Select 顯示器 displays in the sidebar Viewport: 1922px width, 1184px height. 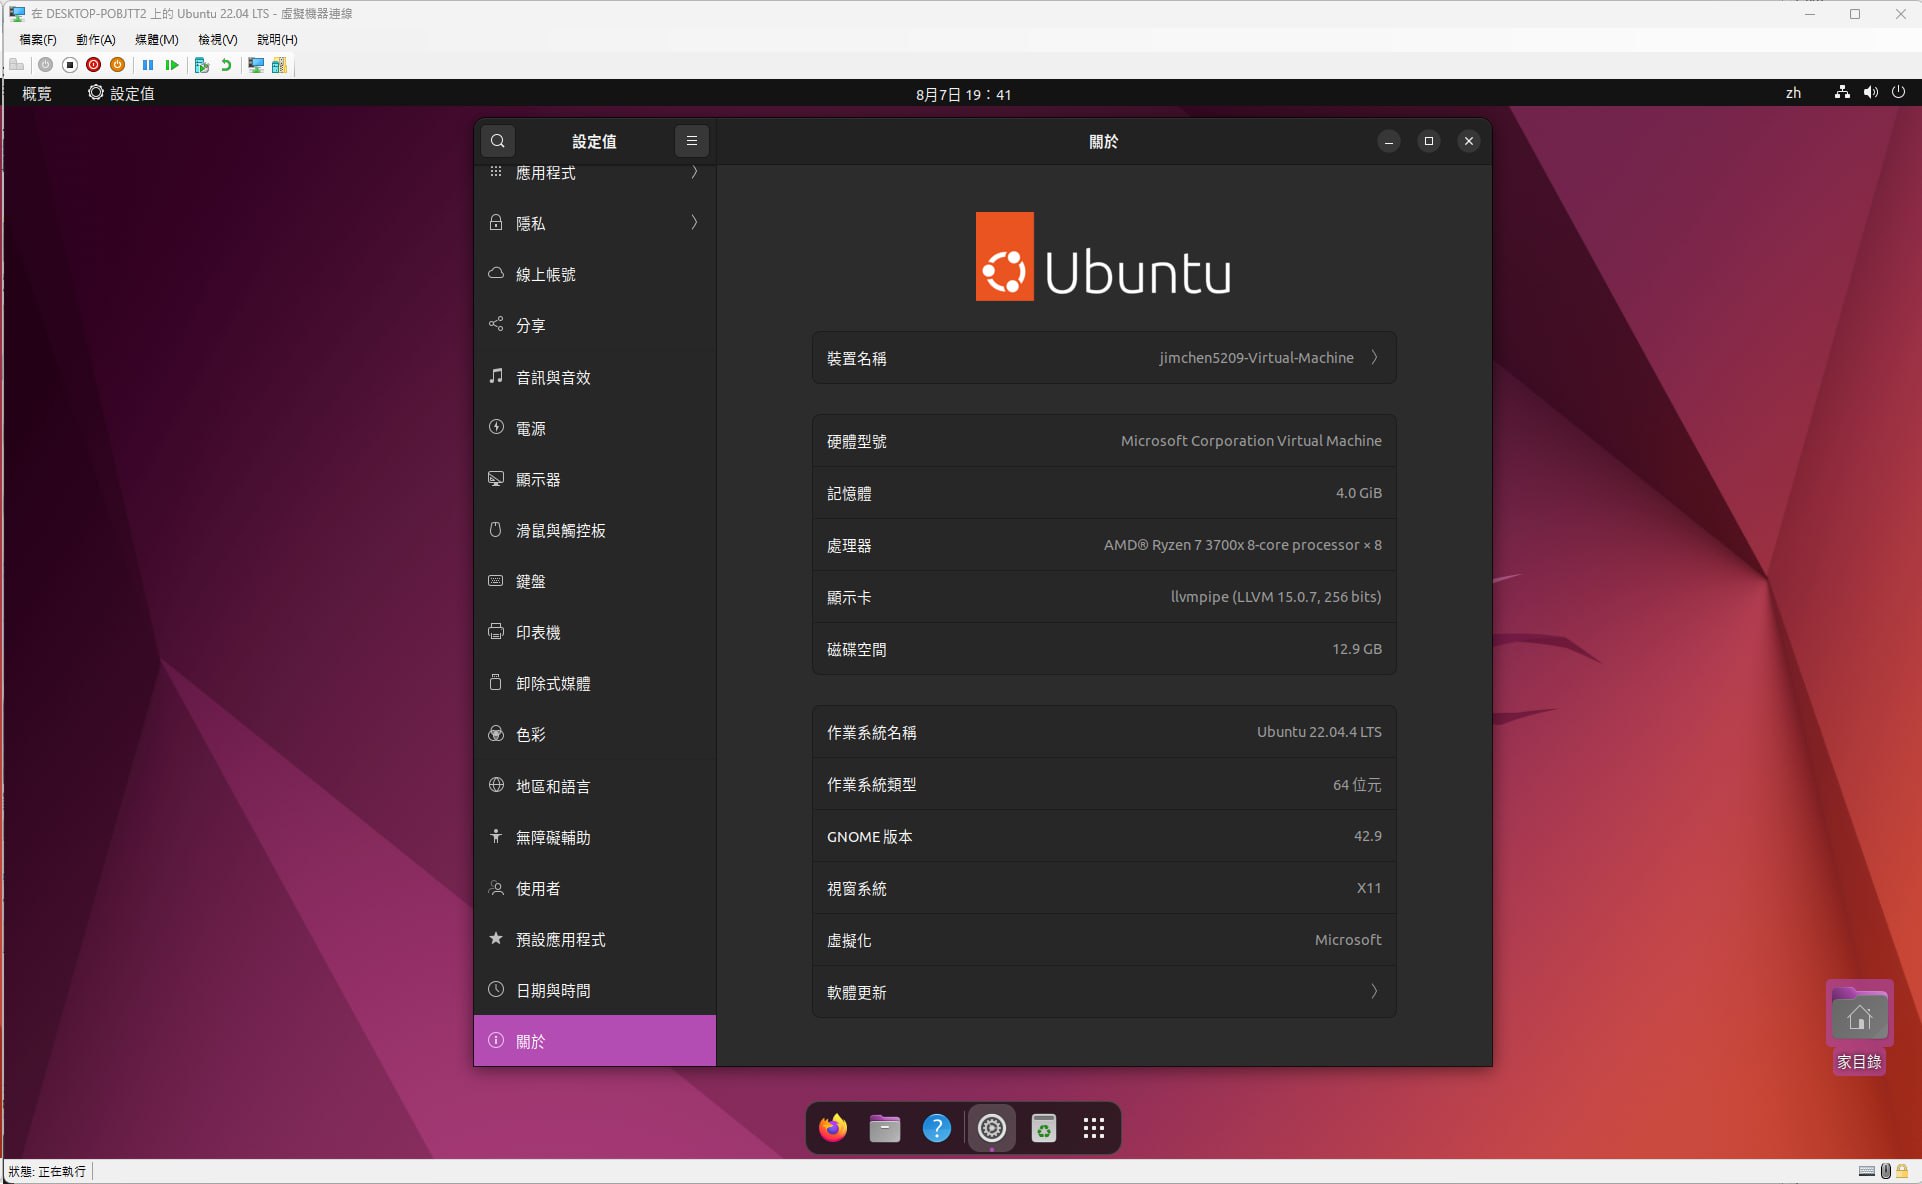594,480
